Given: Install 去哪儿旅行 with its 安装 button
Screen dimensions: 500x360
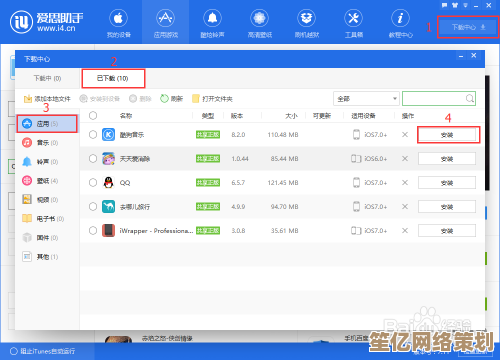Looking at the screenshot, I should (x=447, y=207).
